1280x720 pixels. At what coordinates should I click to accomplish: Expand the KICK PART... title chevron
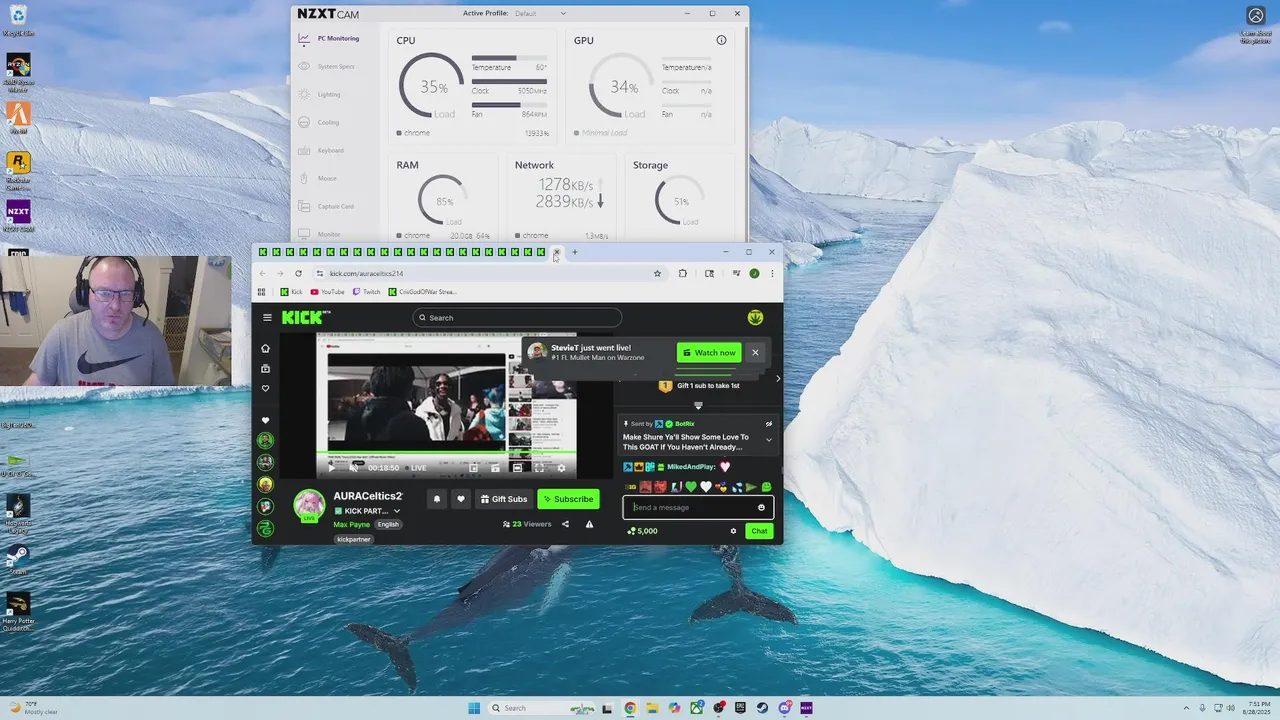[x=397, y=511]
